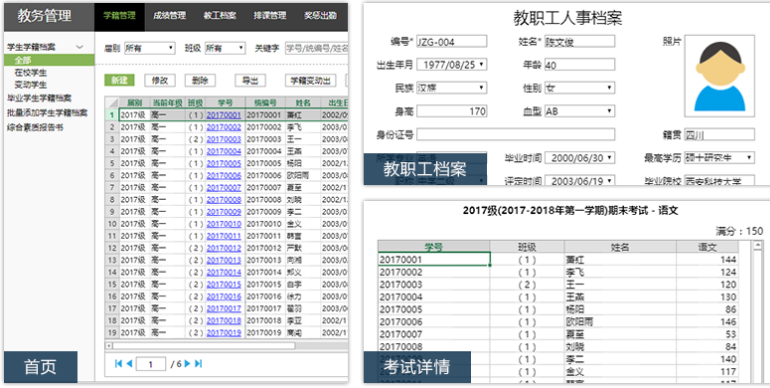Go to previous page of student list

pyautogui.click(x=129, y=363)
